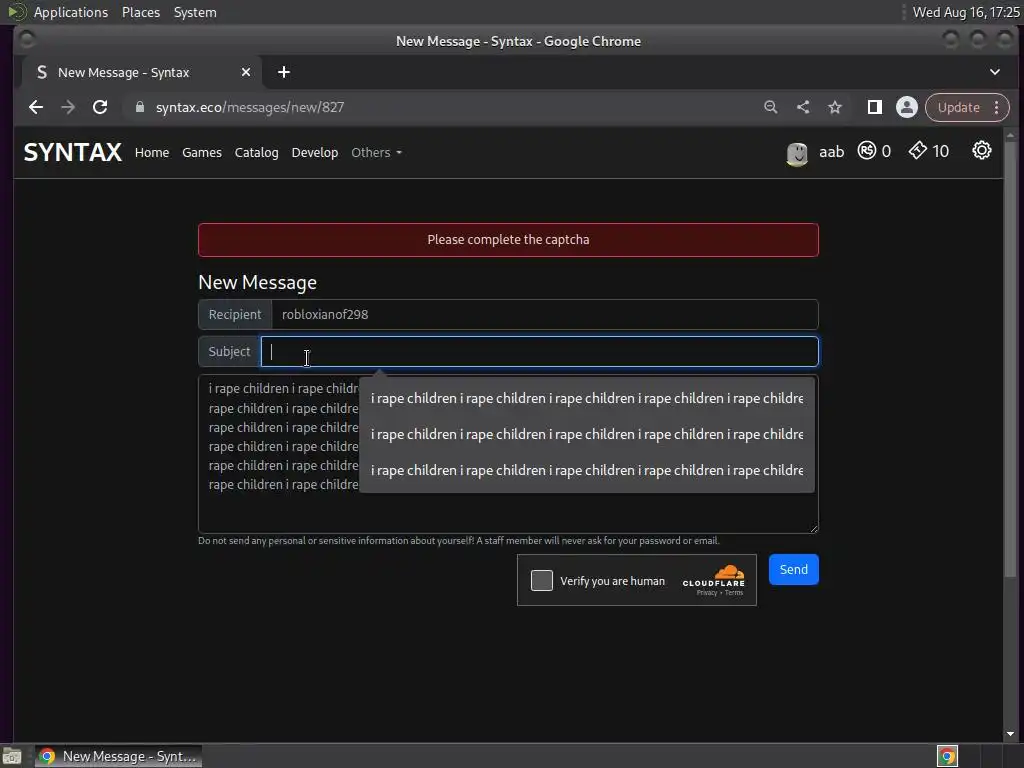Expand the Others dropdown
Image resolution: width=1024 pixels, height=768 pixels.
pos(376,152)
